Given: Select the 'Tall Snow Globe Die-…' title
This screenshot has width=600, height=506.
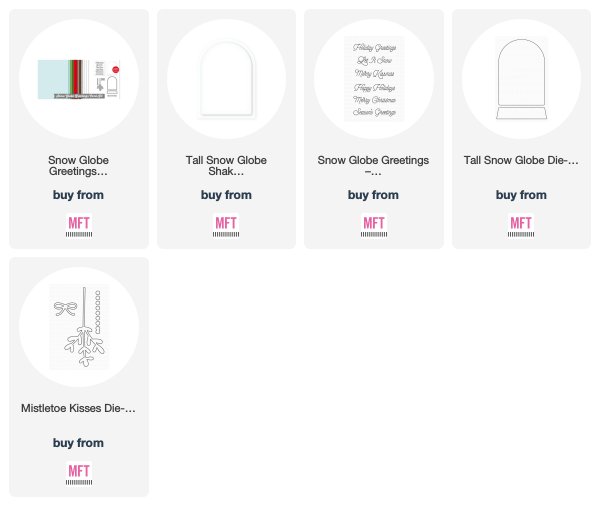Looking at the screenshot, I should (521, 160).
